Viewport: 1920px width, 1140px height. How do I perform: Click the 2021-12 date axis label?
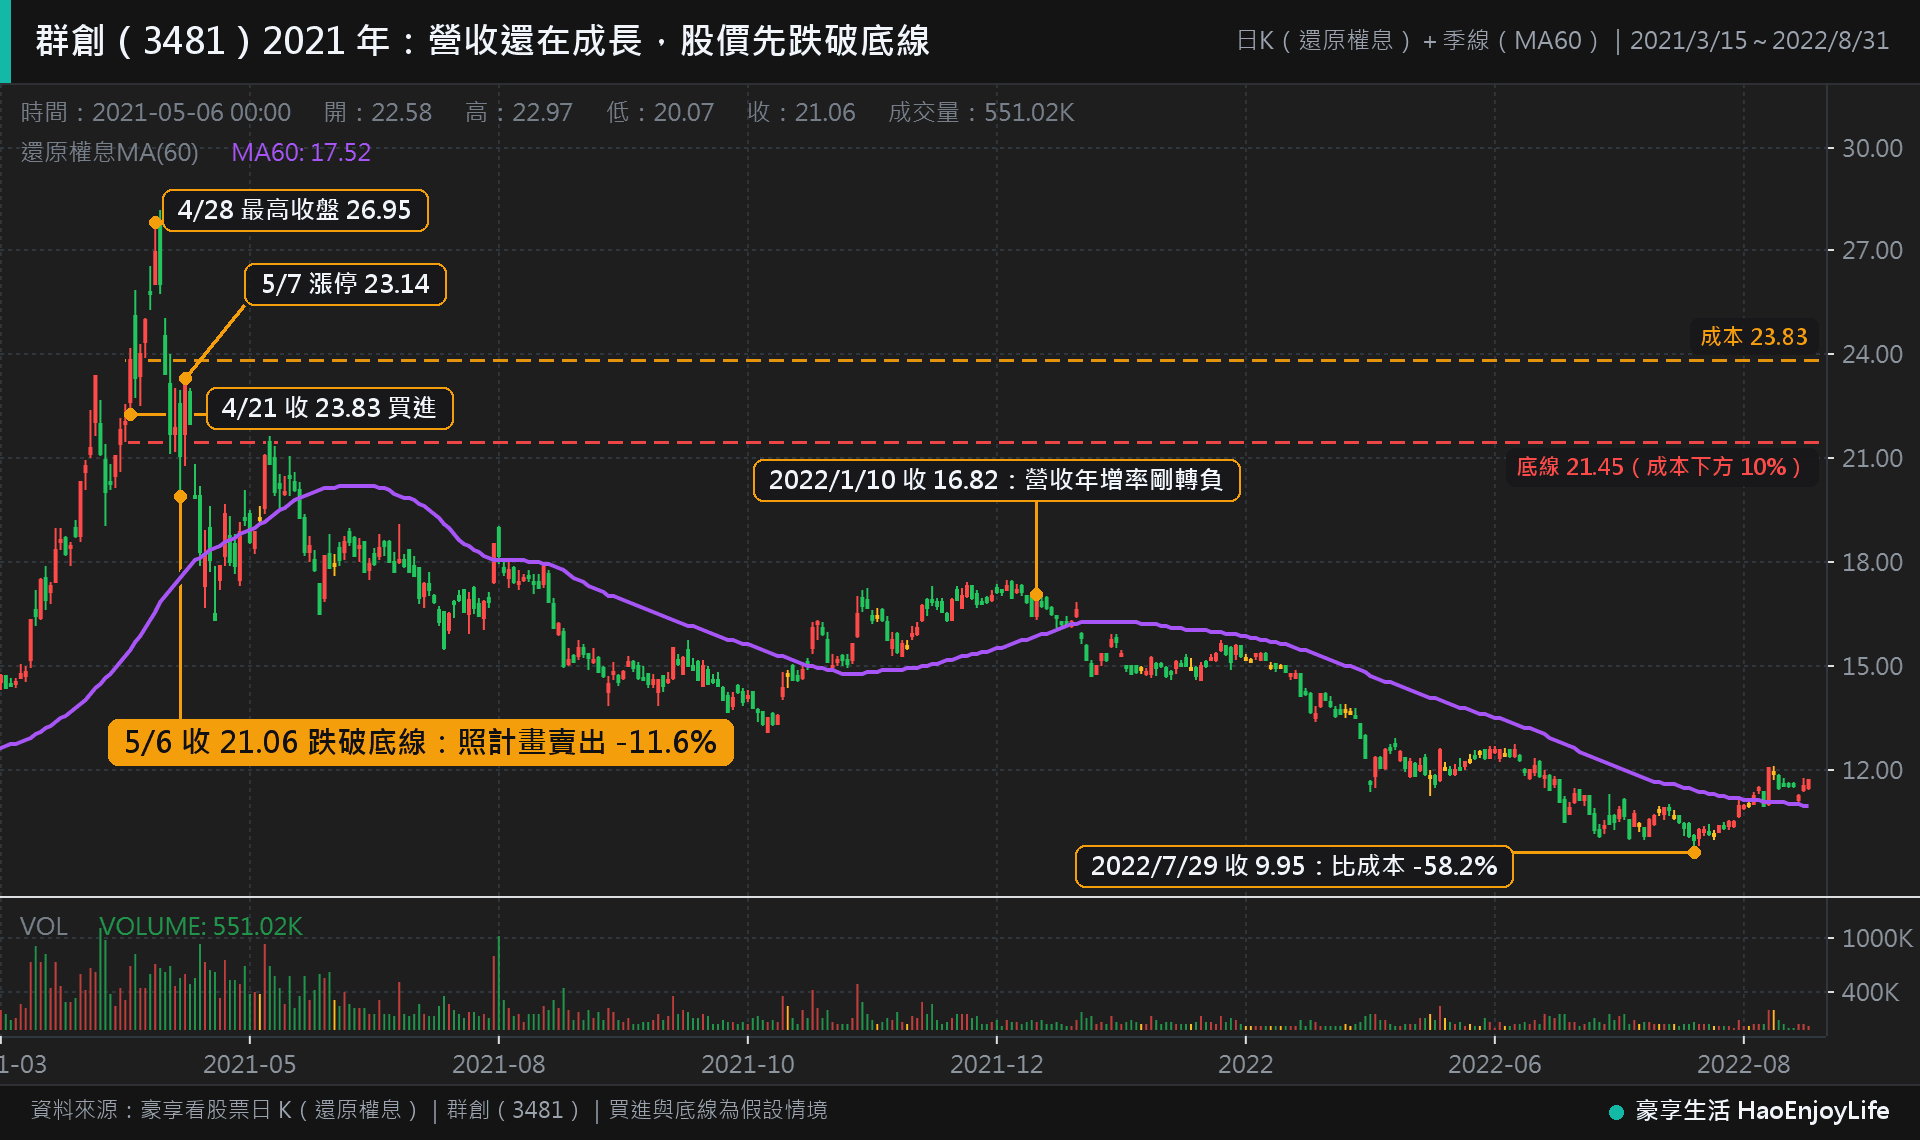tap(996, 1064)
